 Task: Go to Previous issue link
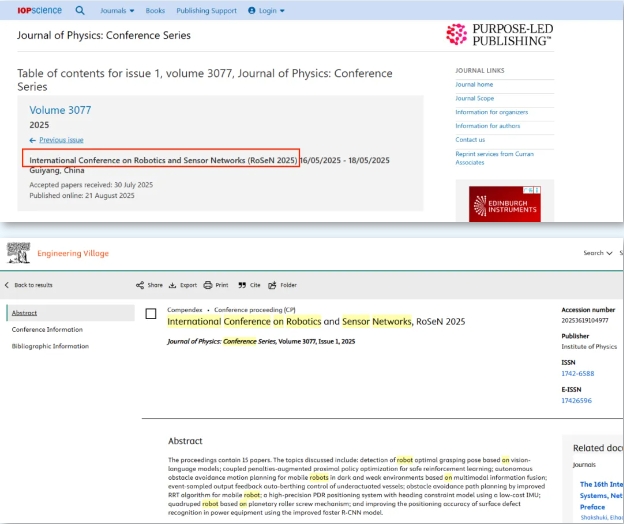61,140
